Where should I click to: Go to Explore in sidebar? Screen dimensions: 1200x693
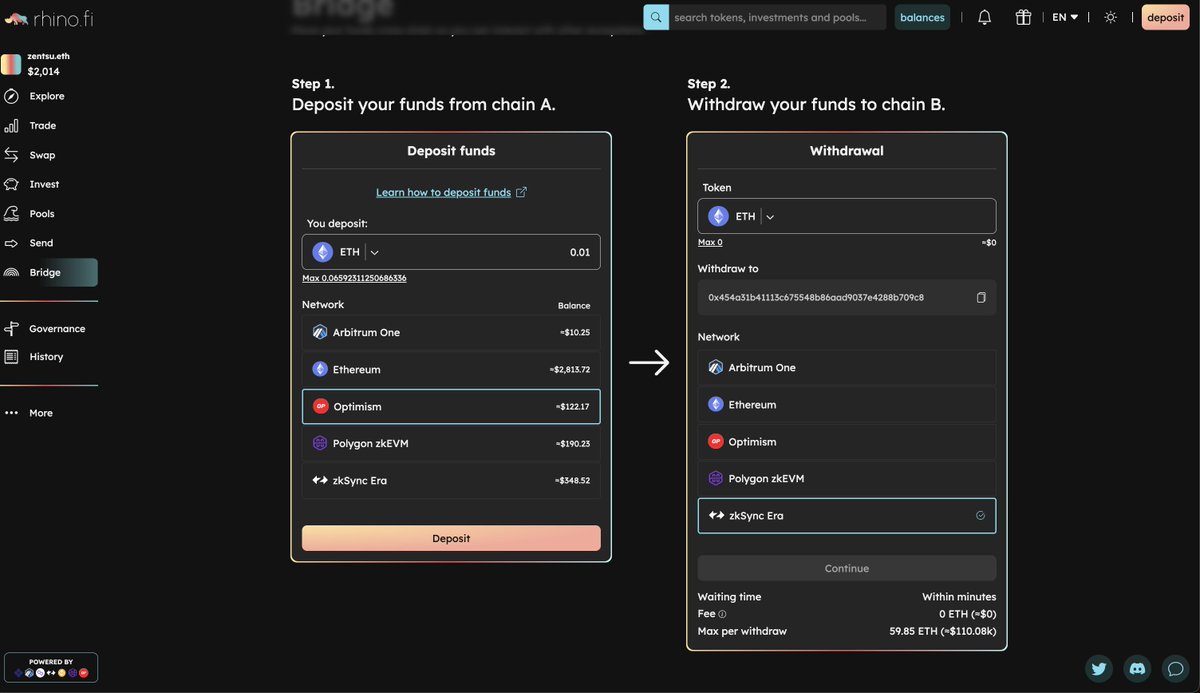(47, 96)
